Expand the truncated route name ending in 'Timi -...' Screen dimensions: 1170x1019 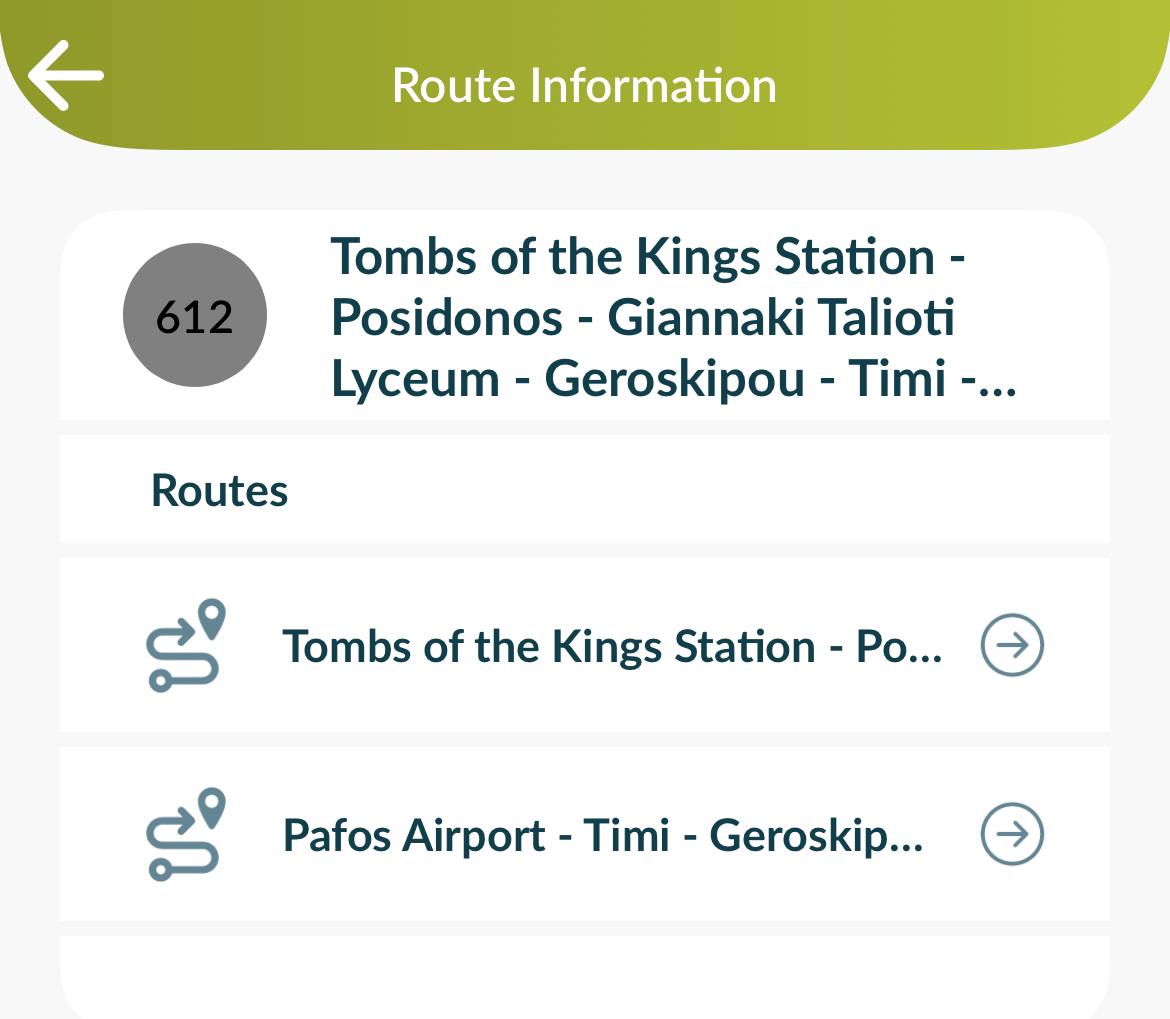click(x=989, y=379)
